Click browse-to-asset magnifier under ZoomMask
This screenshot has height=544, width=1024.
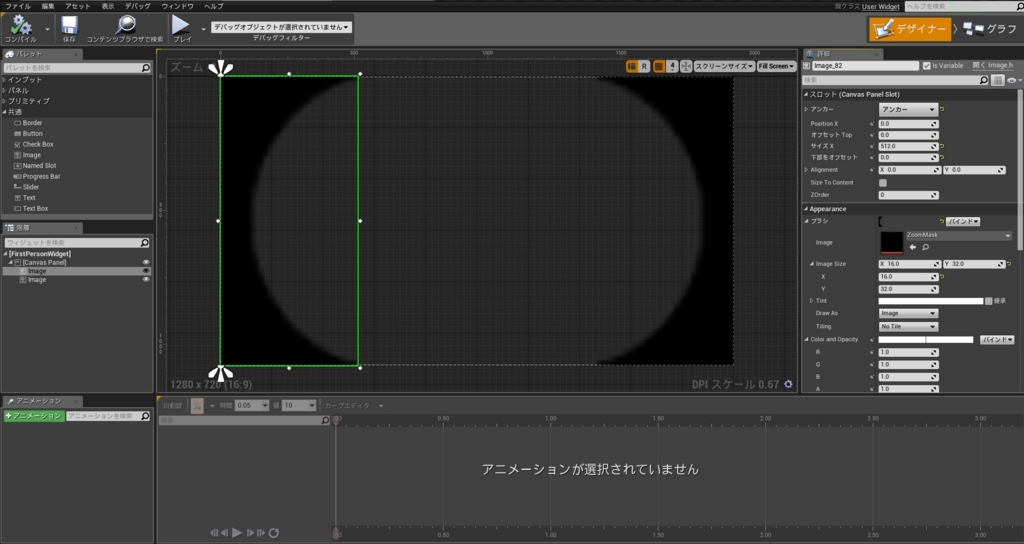925,248
